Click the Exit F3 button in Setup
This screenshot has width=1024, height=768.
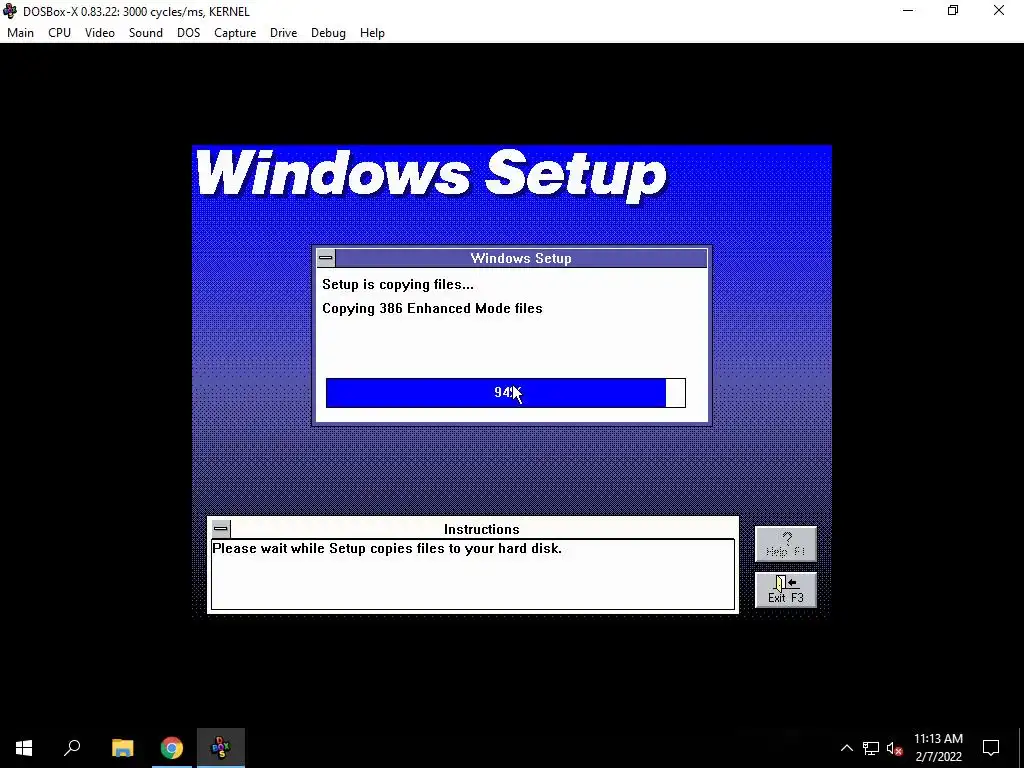(x=786, y=590)
